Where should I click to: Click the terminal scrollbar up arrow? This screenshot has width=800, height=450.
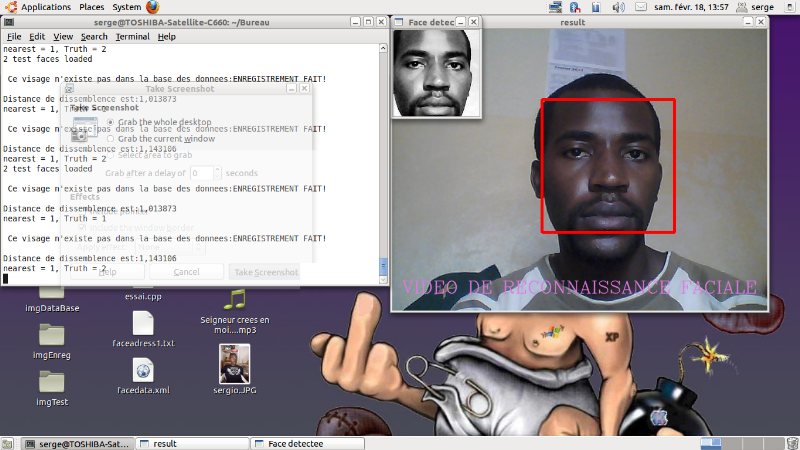[383, 48]
